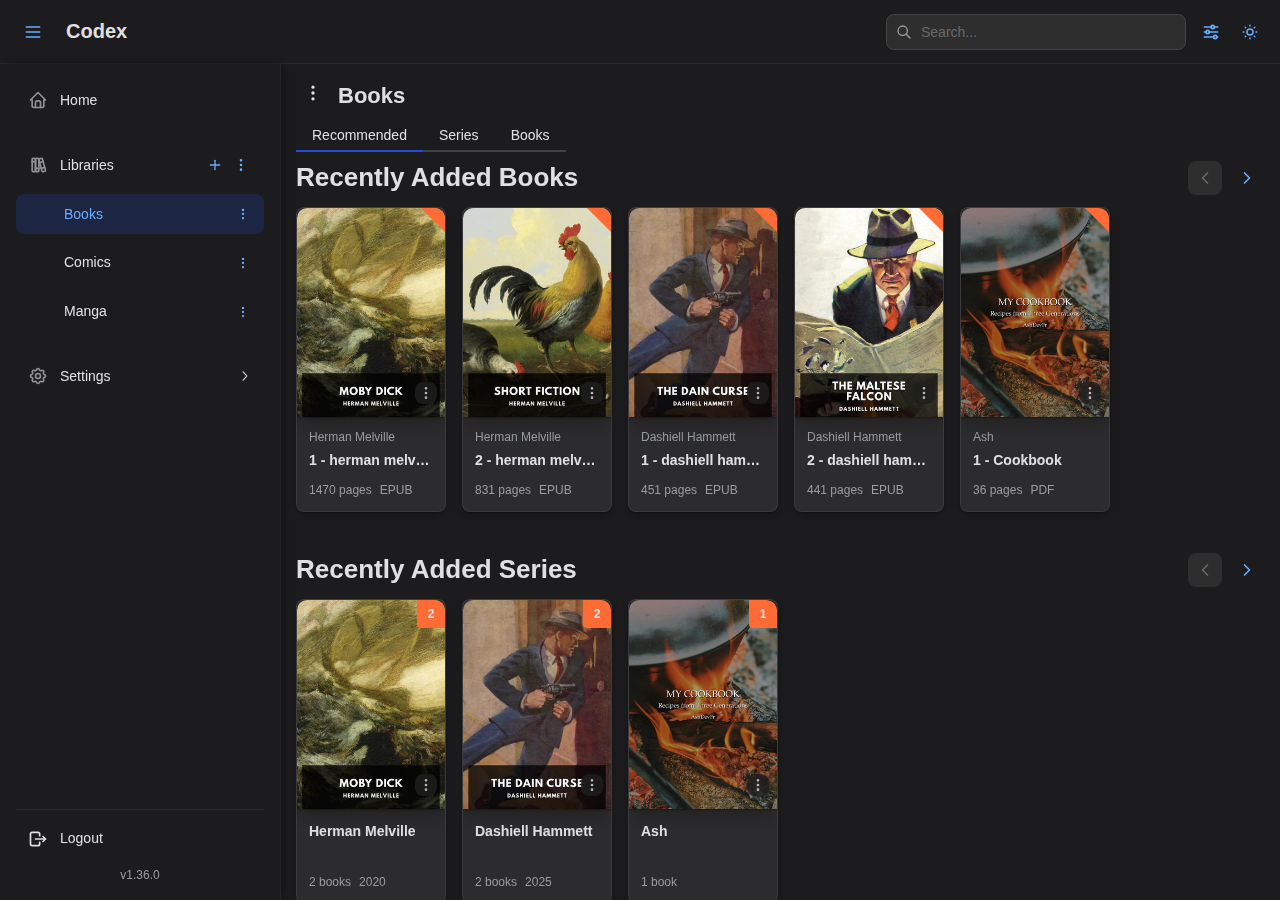Image resolution: width=1280 pixels, height=900 pixels.
Task: Open the Libraries three-dot options menu
Action: [x=241, y=165]
